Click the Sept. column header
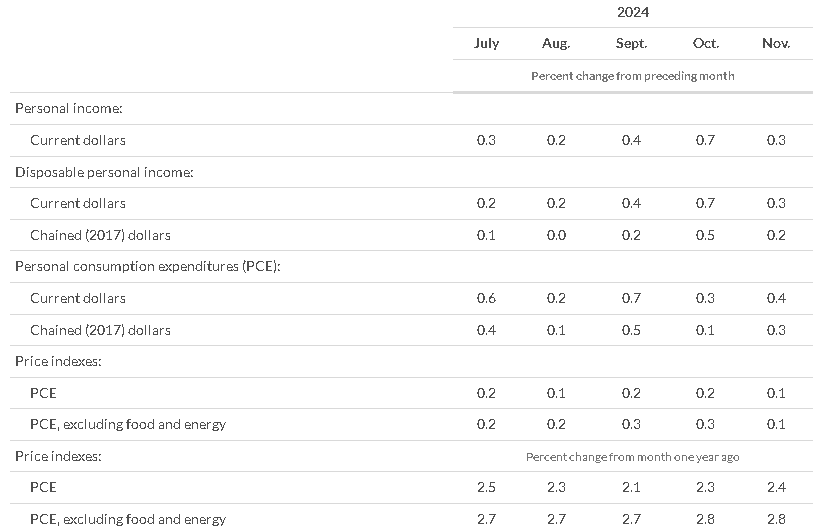821x531 pixels. [631, 43]
